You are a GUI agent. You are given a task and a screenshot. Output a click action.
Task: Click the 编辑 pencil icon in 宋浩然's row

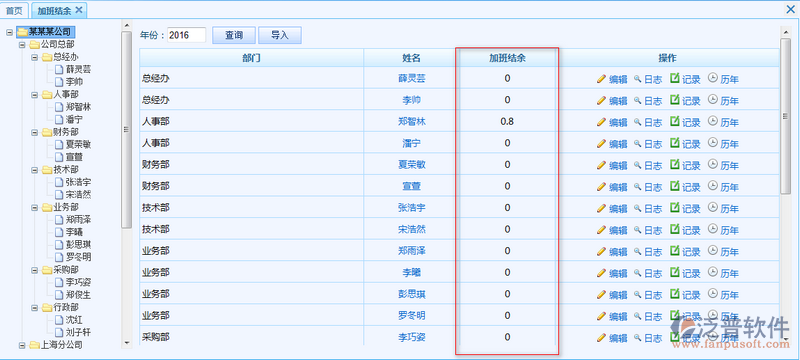[x=602, y=230]
